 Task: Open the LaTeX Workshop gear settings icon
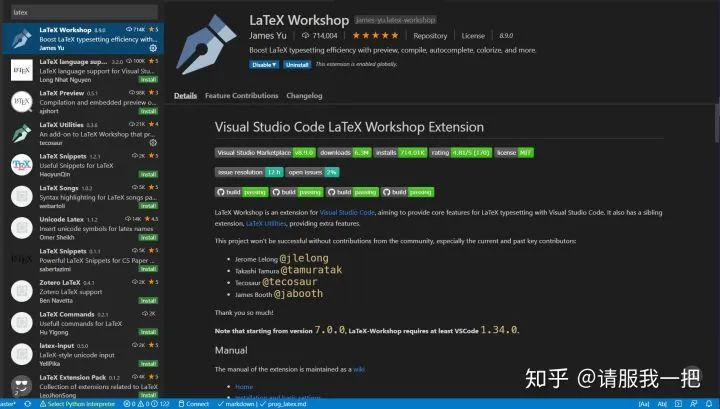point(153,48)
